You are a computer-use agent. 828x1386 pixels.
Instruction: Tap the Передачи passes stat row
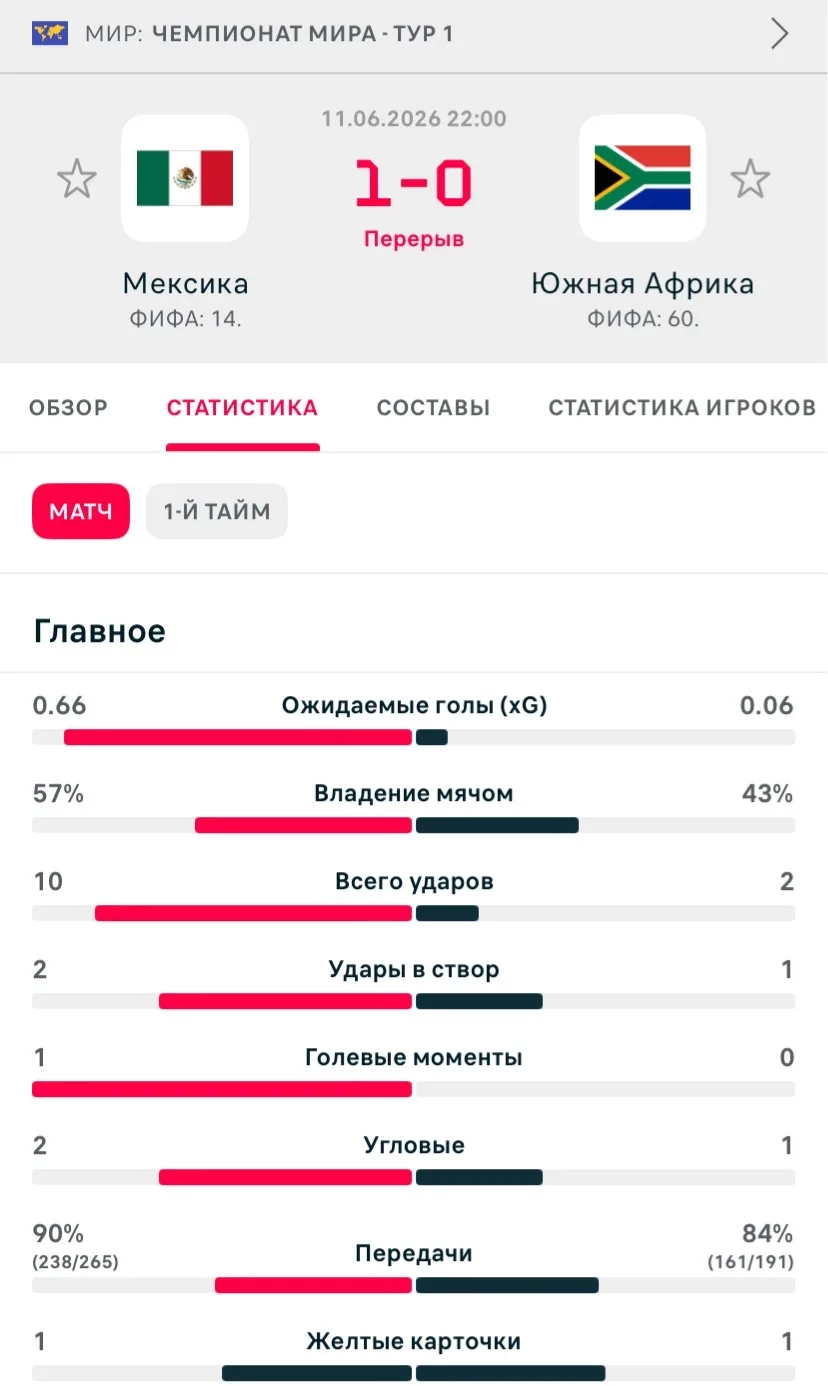(414, 1258)
